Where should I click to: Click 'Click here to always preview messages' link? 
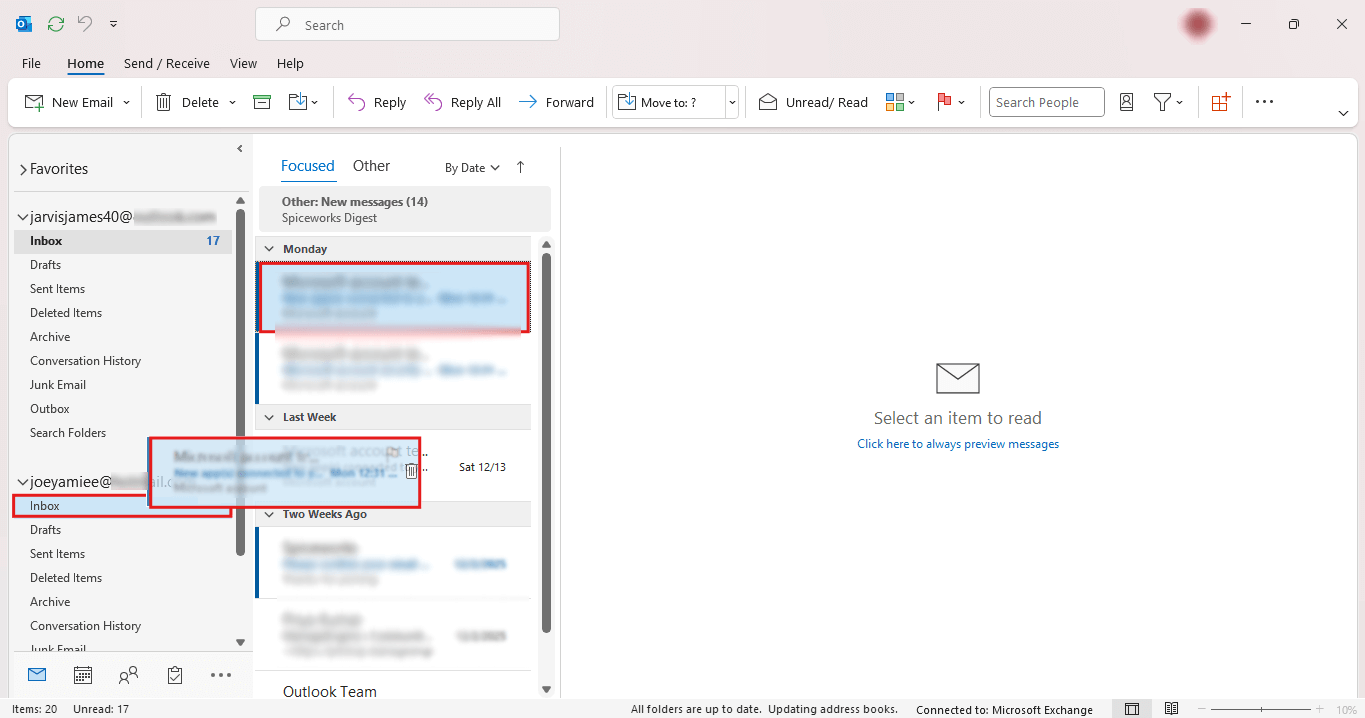(x=957, y=443)
